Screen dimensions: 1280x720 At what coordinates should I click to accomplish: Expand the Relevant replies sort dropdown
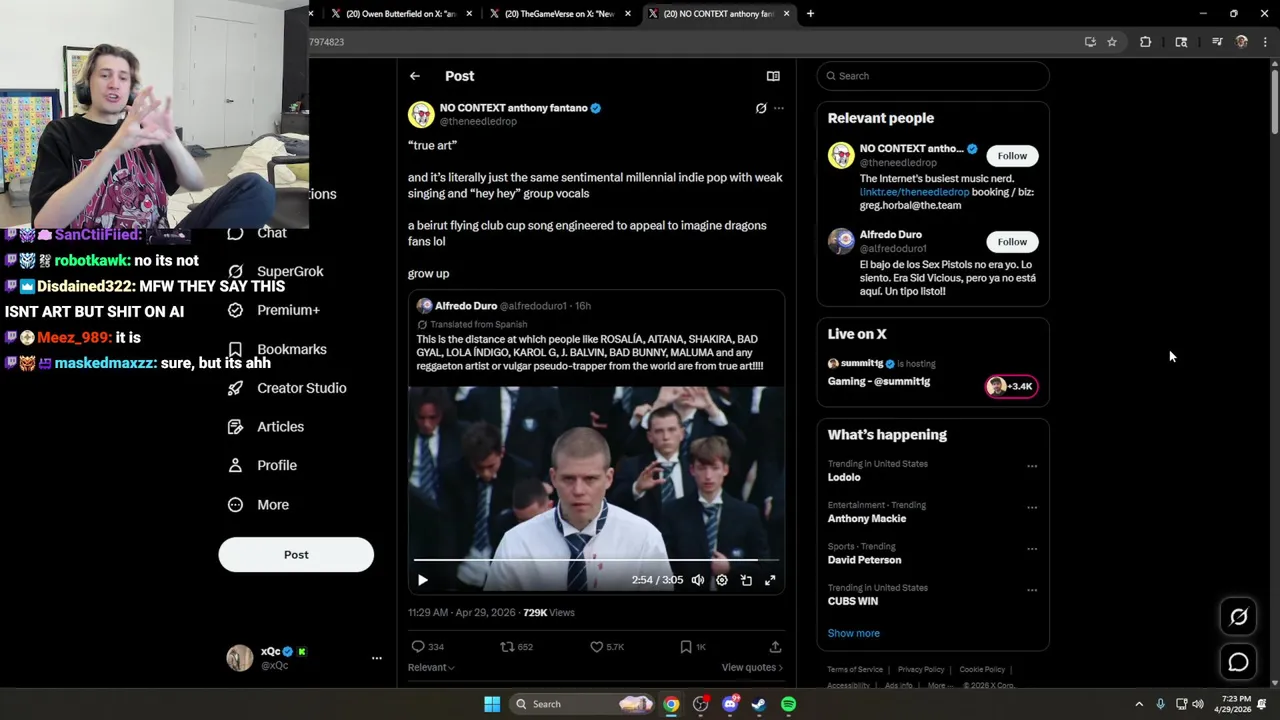click(x=431, y=667)
